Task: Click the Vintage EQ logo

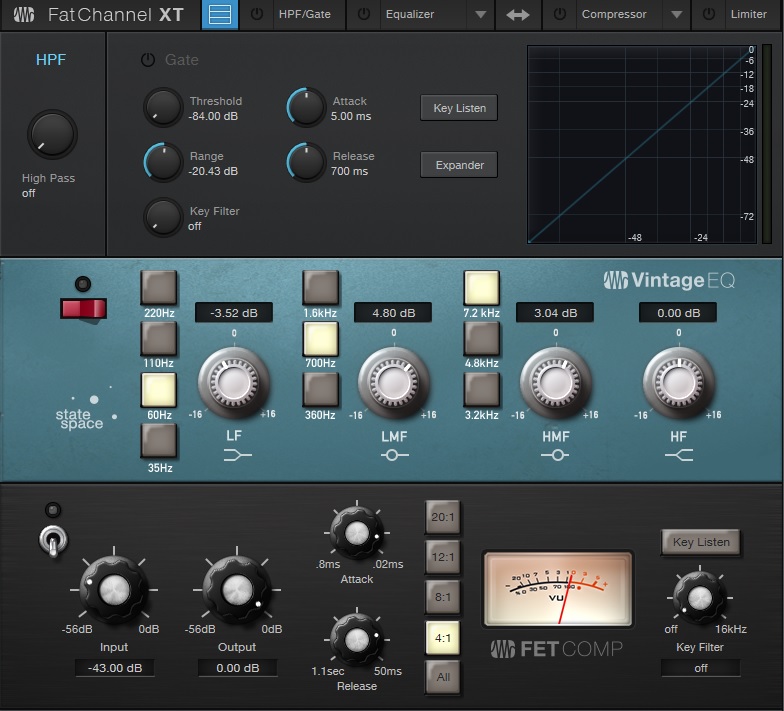Action: click(x=670, y=280)
